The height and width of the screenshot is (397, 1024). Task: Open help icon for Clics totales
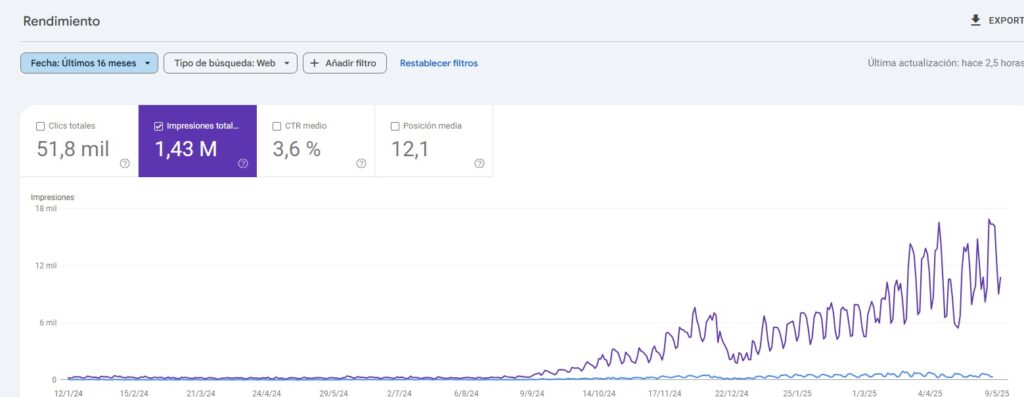125,164
